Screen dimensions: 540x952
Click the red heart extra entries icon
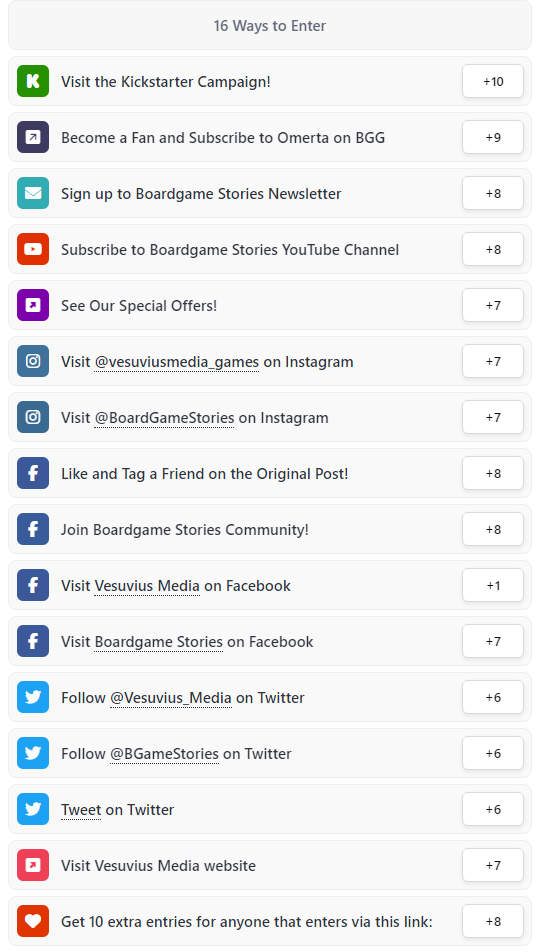(33, 922)
